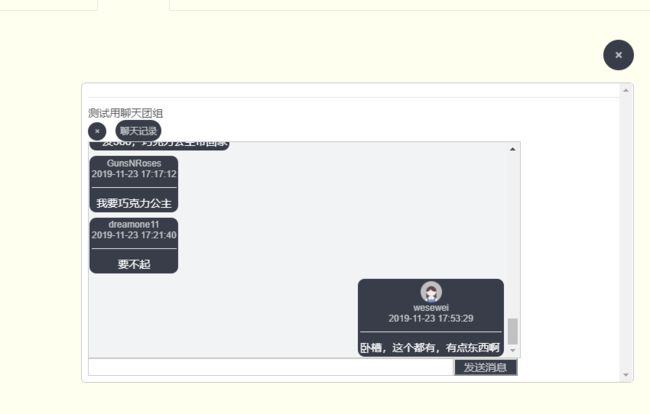Click the wesewei user avatar
This screenshot has width=650, height=414.
tap(431, 292)
